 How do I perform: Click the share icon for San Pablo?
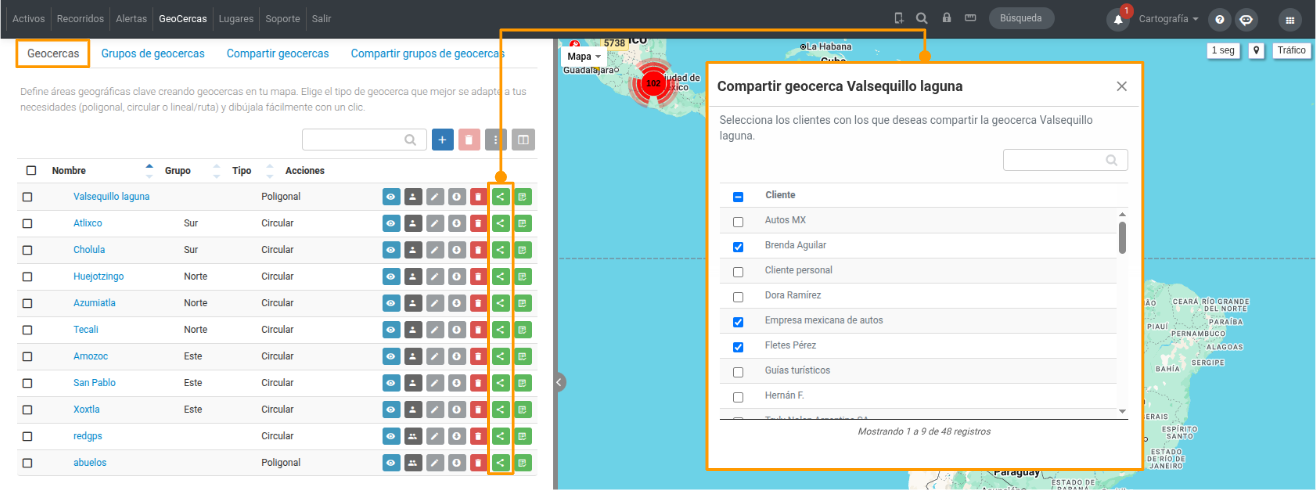[x=500, y=383]
